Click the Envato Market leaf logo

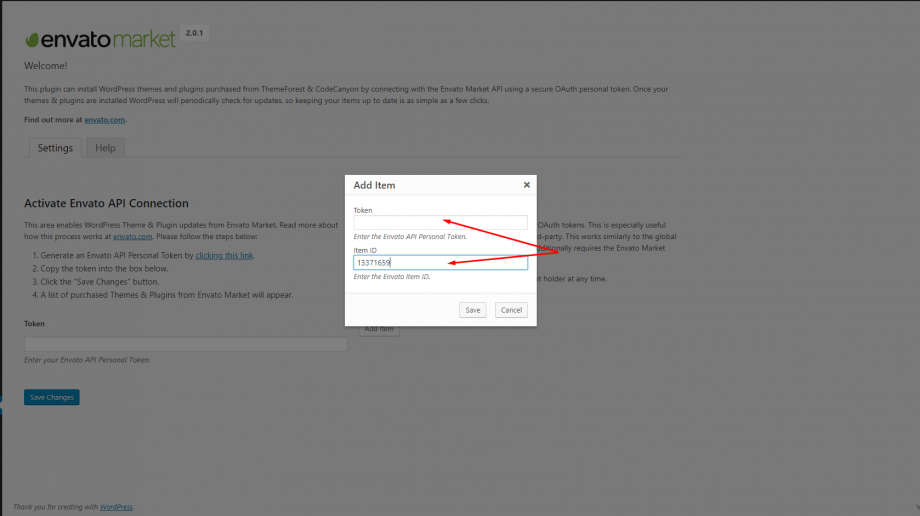coord(33,40)
